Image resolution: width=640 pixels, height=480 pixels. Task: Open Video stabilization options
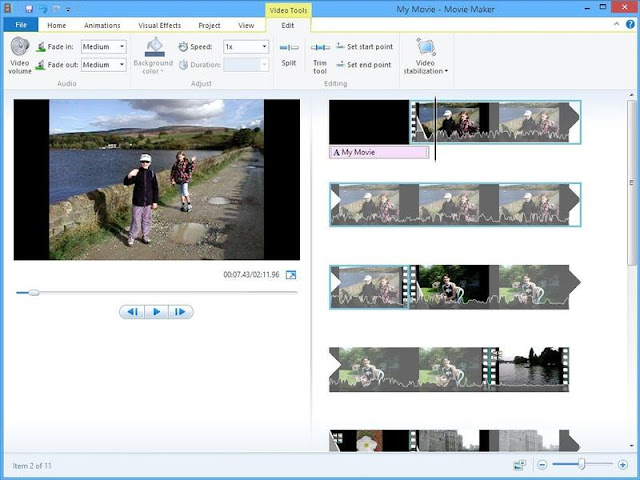pos(426,56)
